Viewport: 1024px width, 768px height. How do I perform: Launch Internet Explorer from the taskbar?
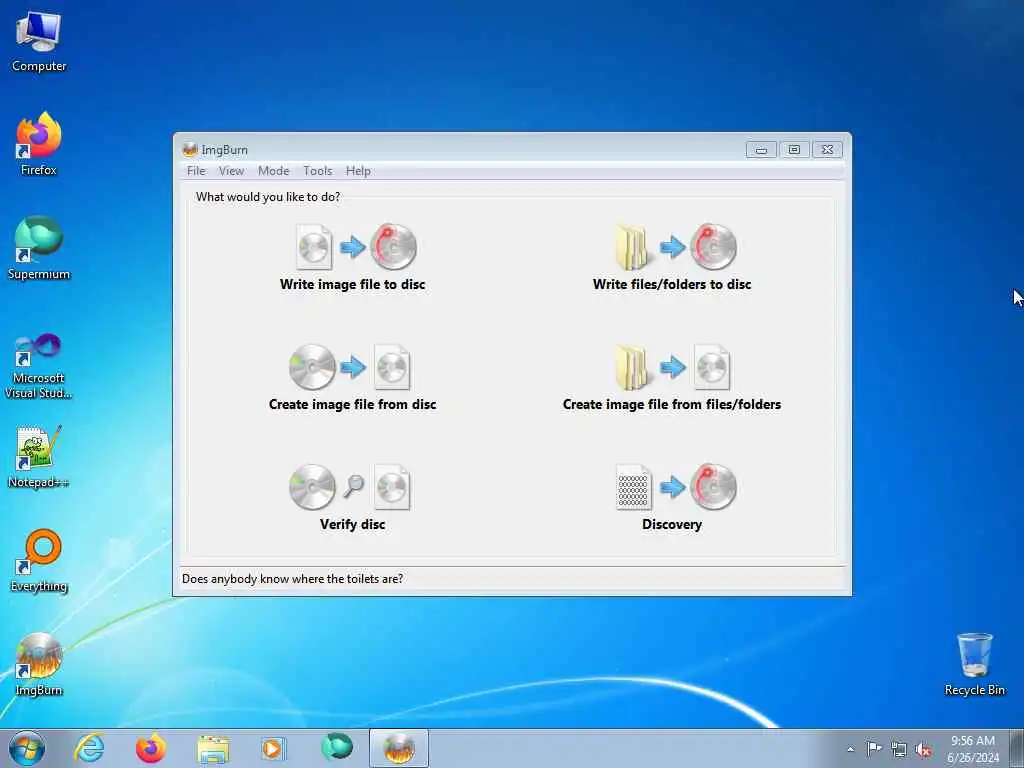[x=89, y=748]
